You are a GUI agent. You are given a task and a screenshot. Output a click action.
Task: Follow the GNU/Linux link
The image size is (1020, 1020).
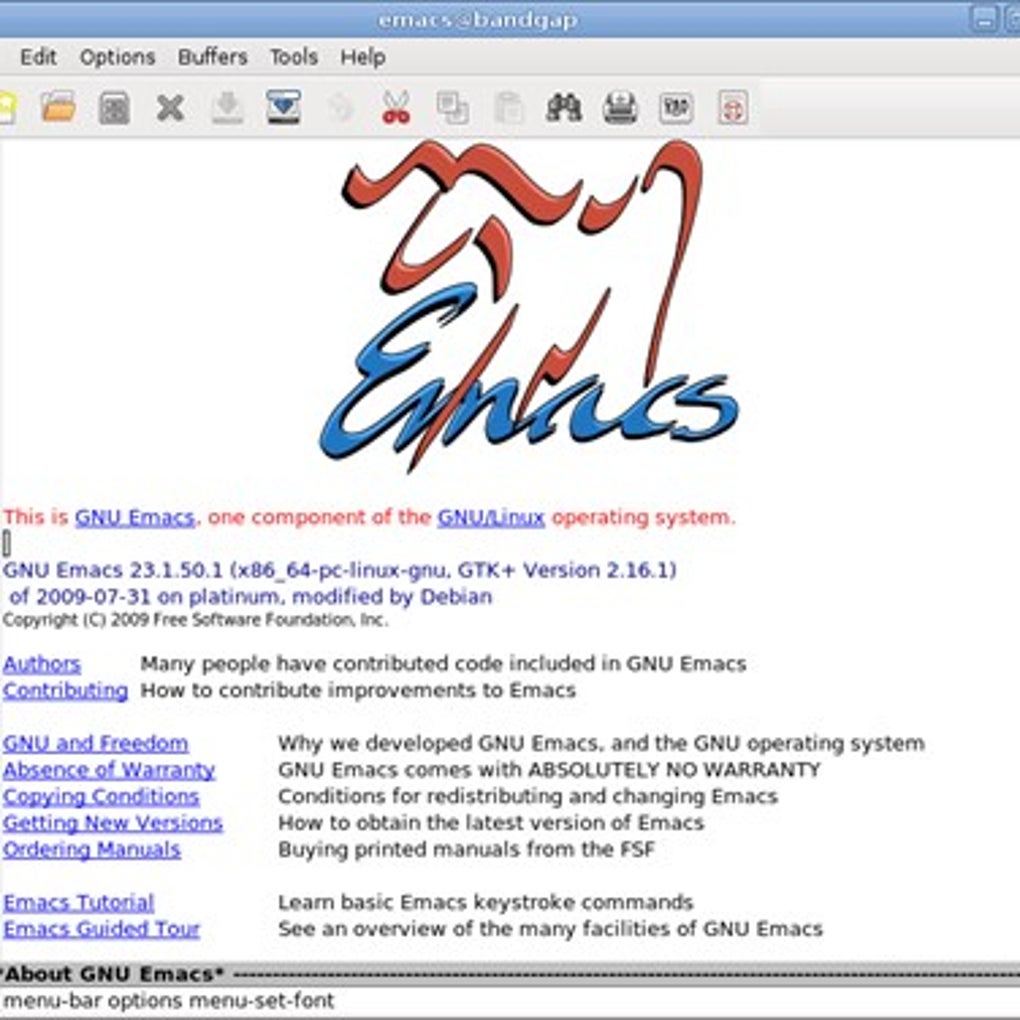point(490,518)
